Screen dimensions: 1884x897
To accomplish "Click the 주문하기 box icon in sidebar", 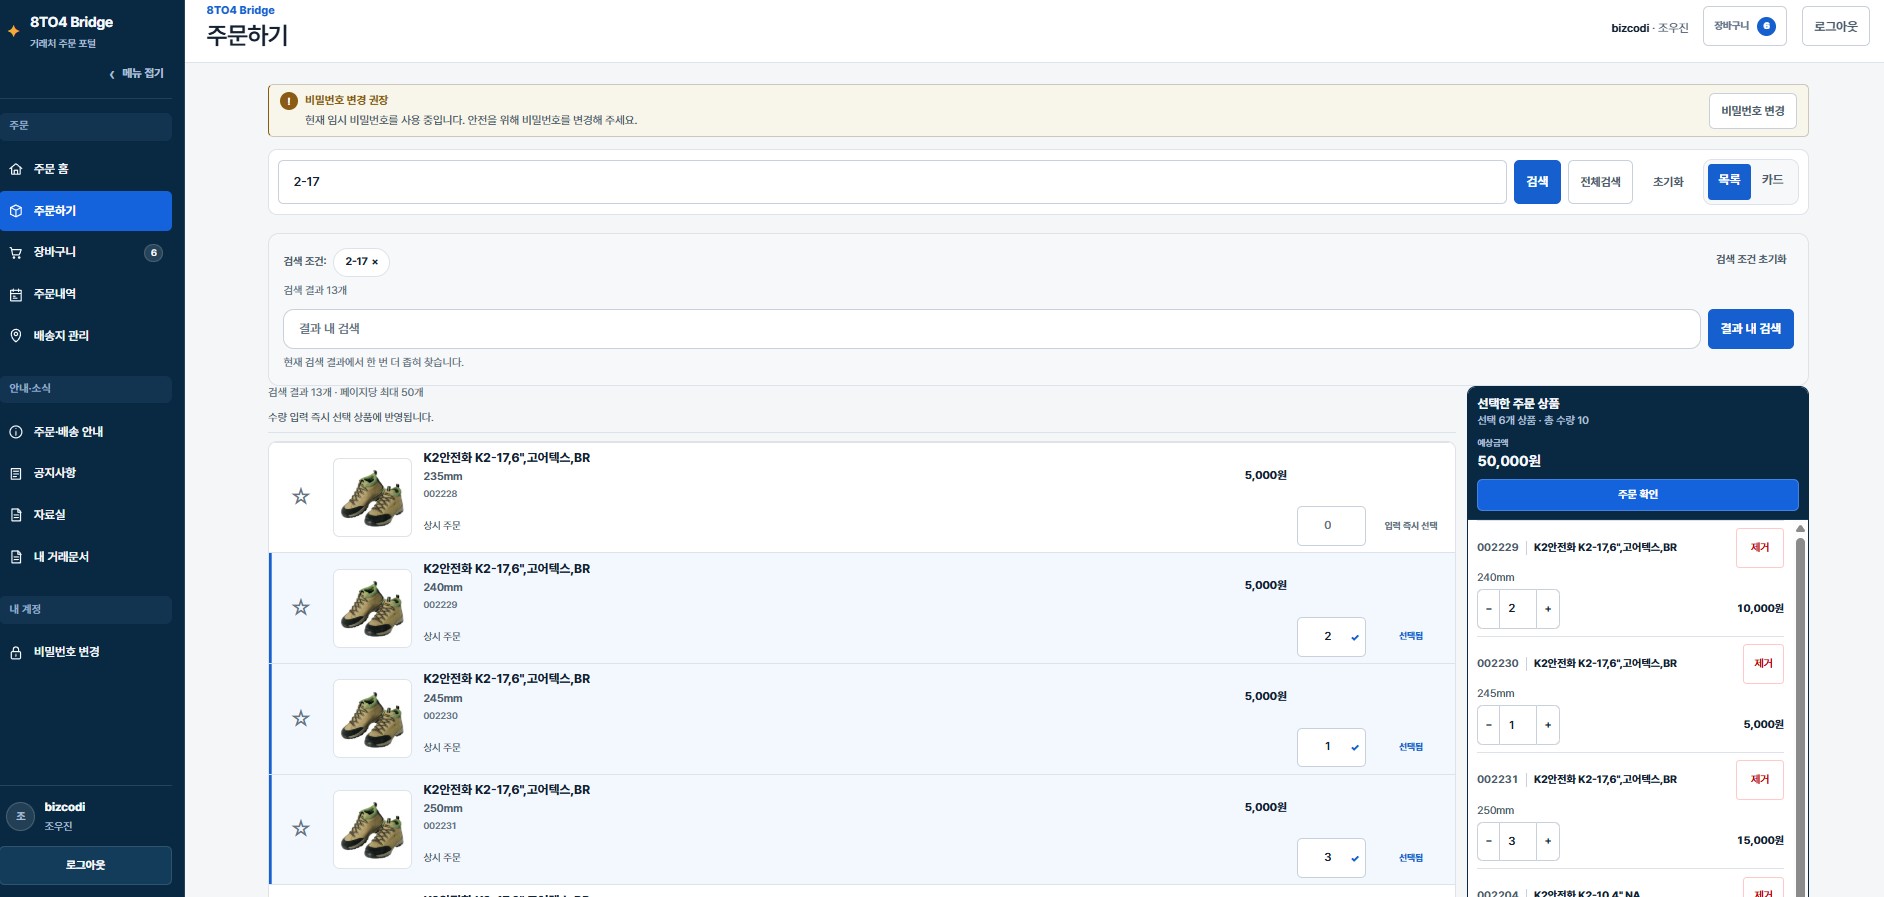I will 16,211.
